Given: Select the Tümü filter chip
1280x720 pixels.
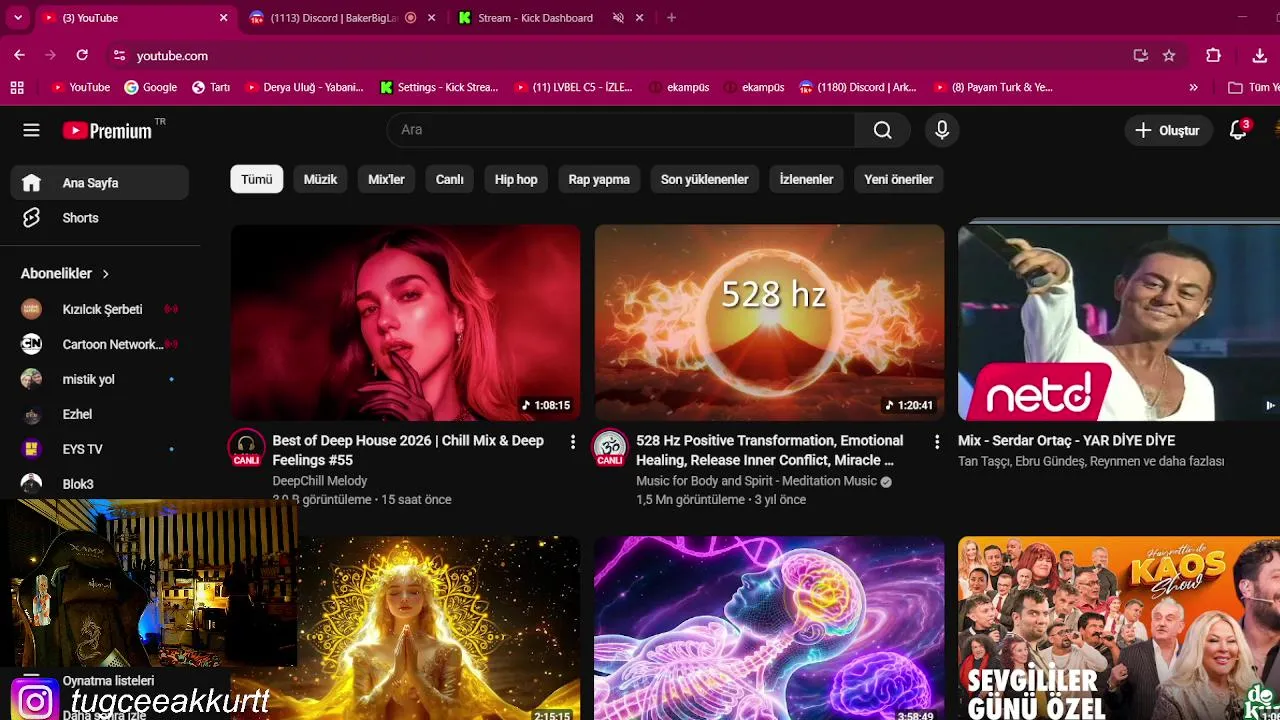Looking at the screenshot, I should [257, 179].
